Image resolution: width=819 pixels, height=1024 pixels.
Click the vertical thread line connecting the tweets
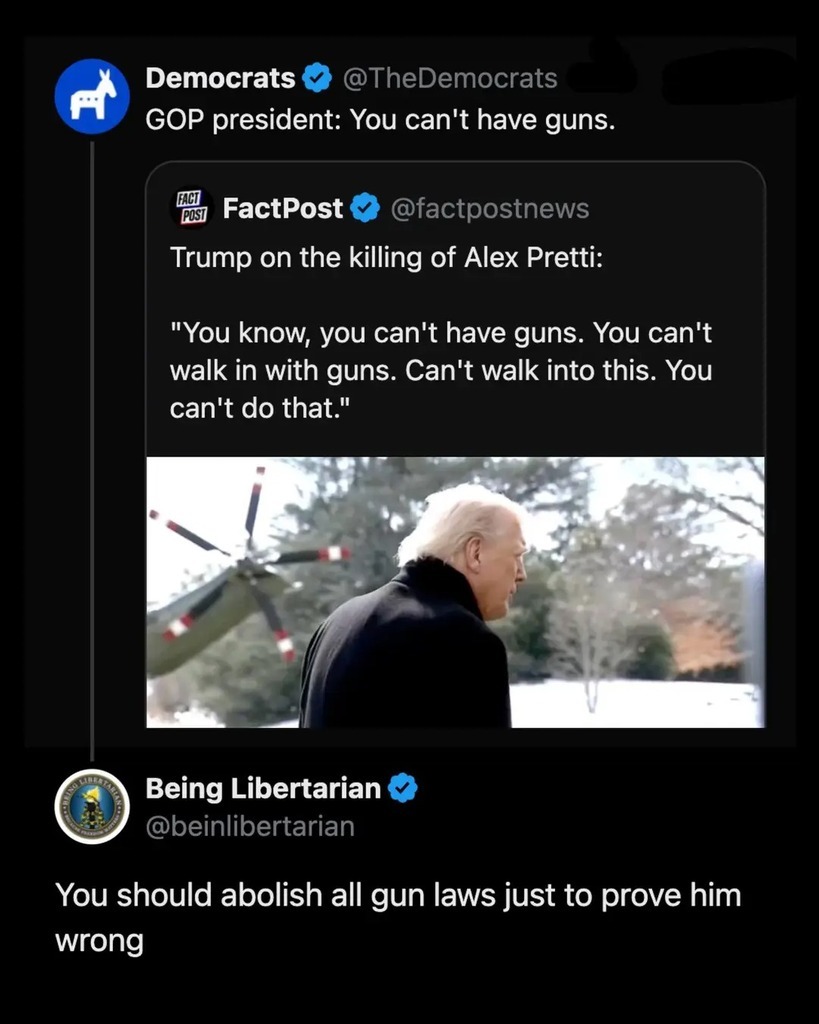(x=92, y=450)
